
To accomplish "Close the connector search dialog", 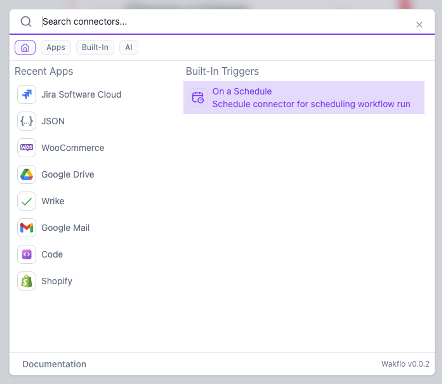I will pyautogui.click(x=419, y=25).
